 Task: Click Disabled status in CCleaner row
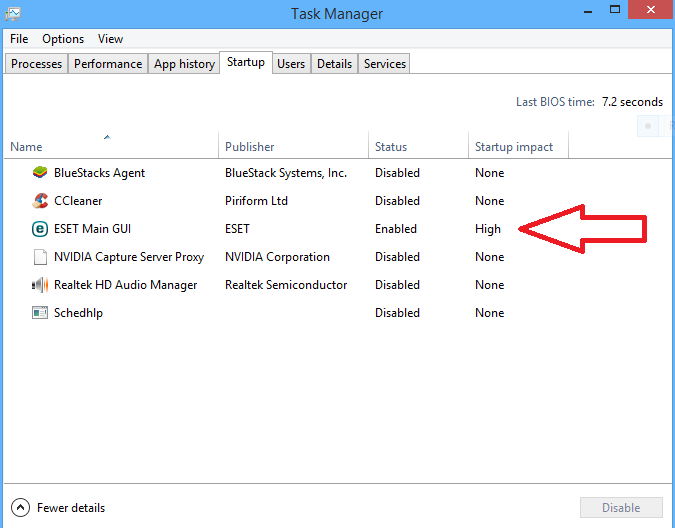point(397,201)
